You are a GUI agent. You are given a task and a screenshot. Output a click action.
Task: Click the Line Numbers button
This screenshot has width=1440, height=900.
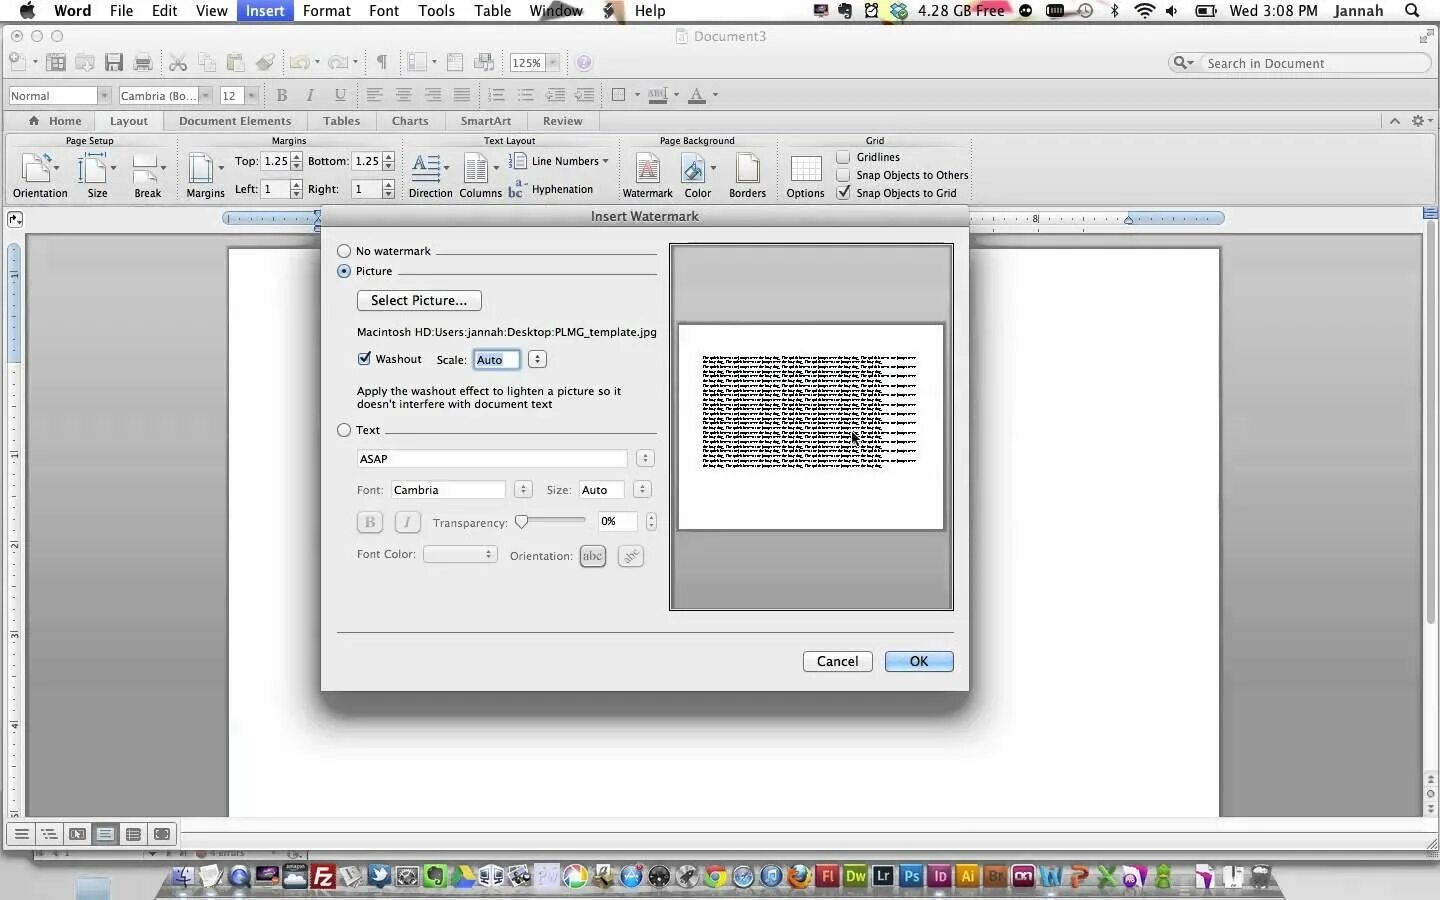click(559, 161)
